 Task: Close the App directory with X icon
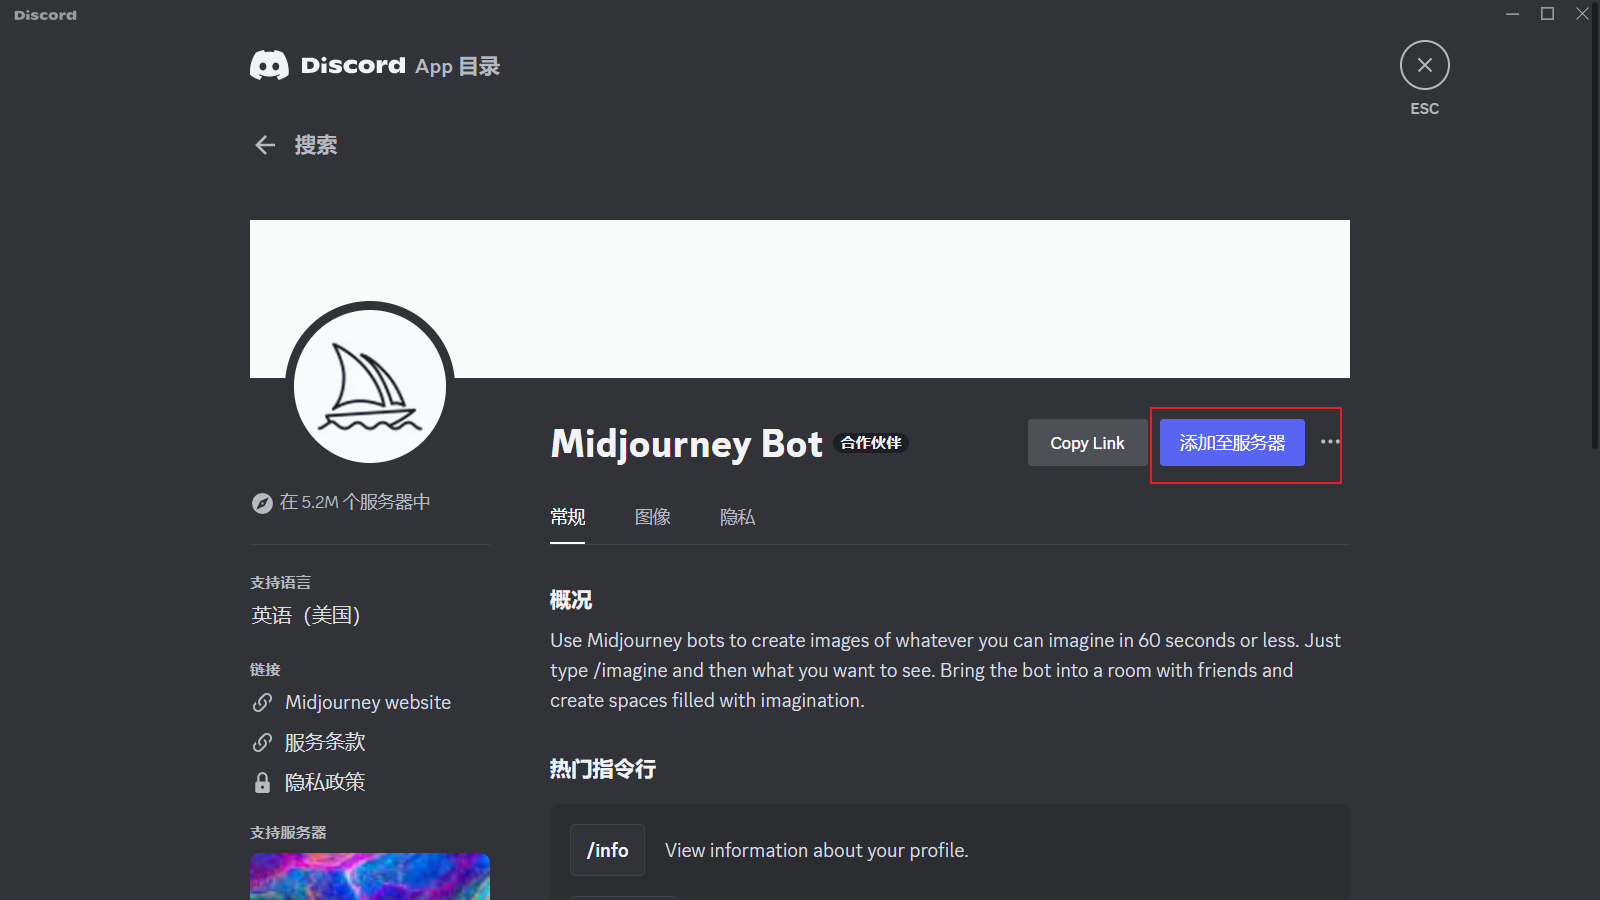tap(1425, 65)
